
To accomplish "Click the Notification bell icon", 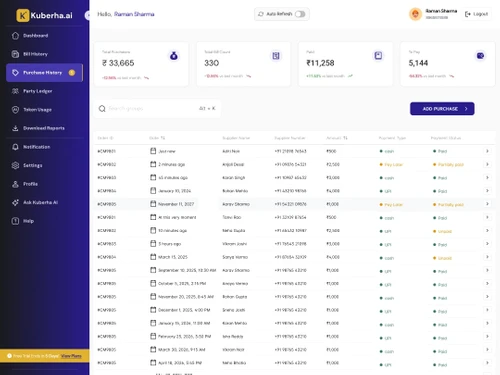I will pos(15,147).
